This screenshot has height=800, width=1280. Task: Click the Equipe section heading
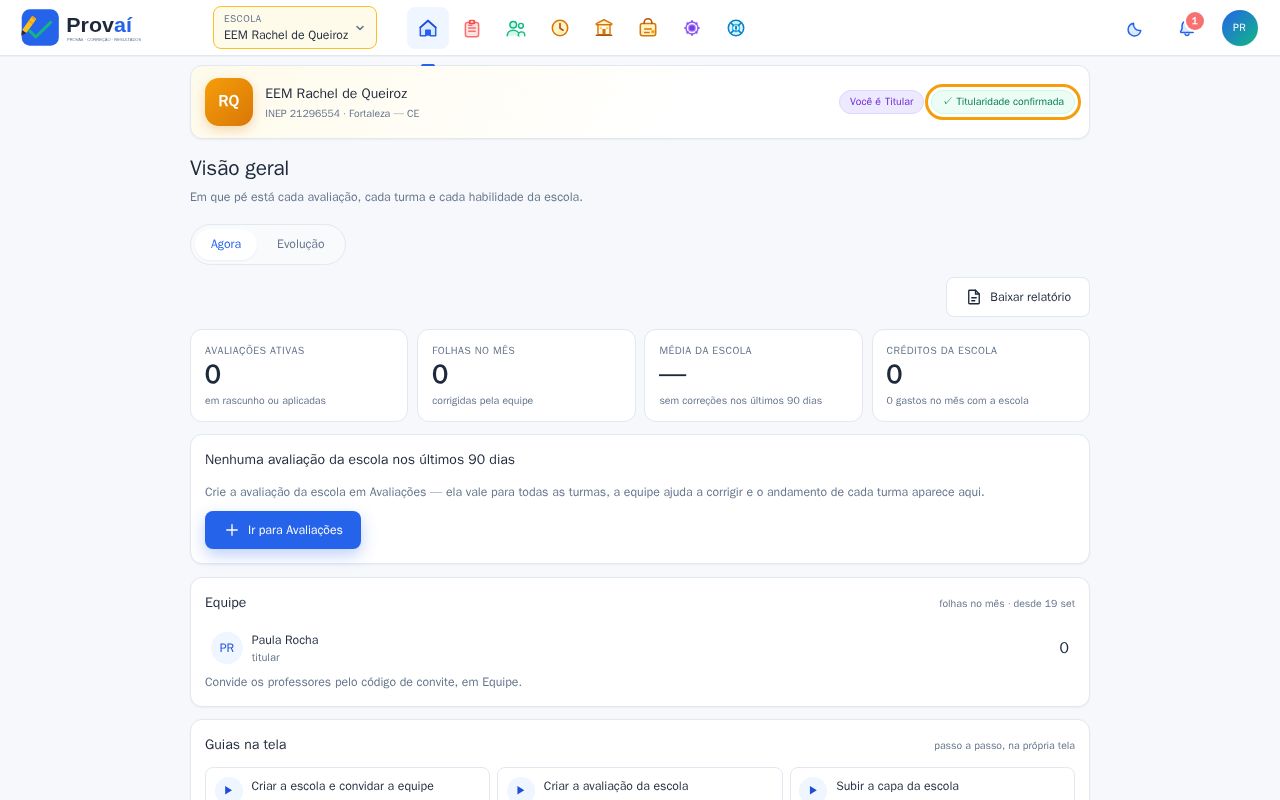tap(225, 603)
